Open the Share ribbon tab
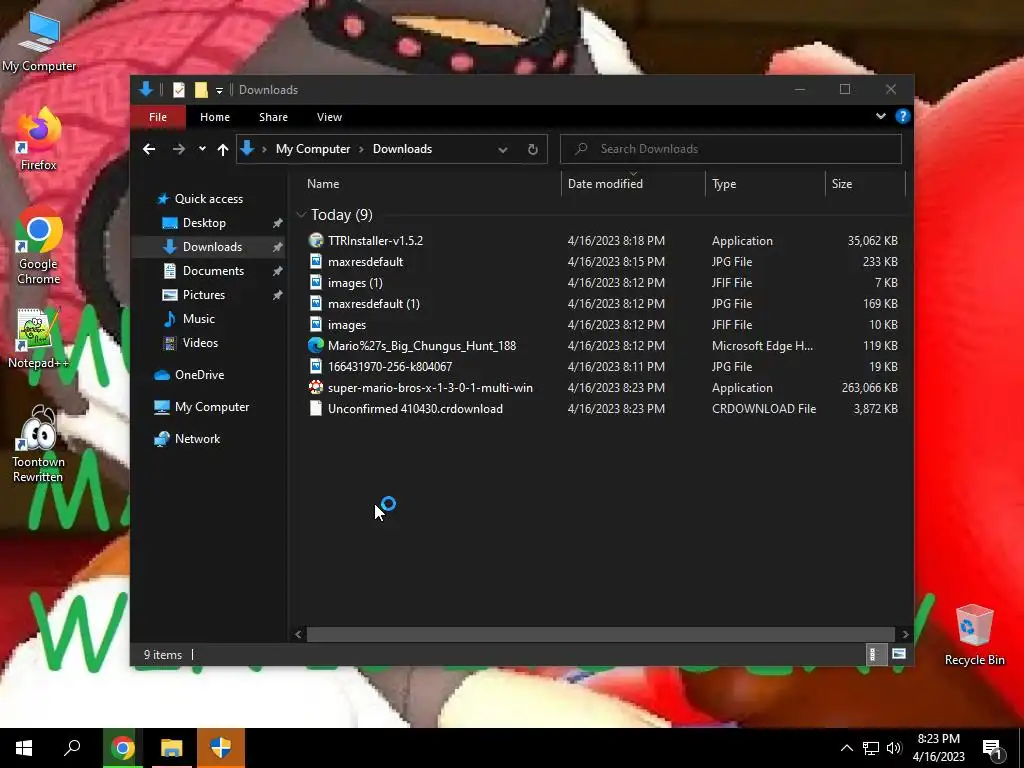 (x=273, y=117)
